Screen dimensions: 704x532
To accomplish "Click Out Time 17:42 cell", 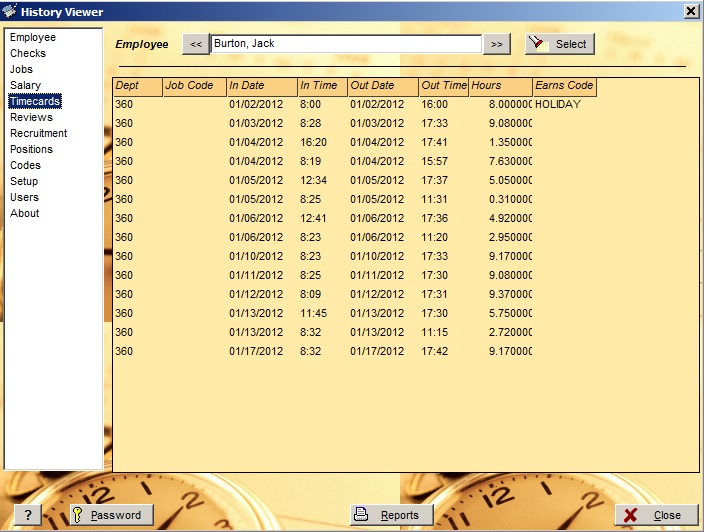I will 434,351.
